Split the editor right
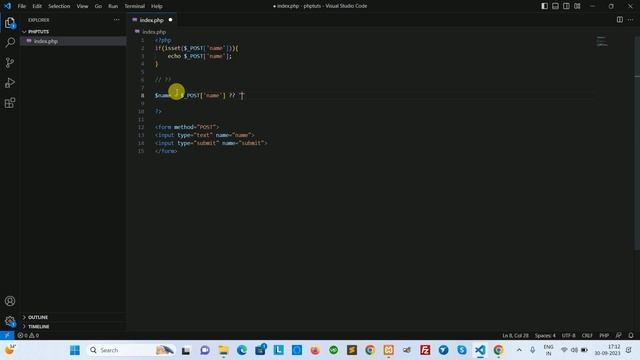This screenshot has height=360, width=640. click(620, 20)
